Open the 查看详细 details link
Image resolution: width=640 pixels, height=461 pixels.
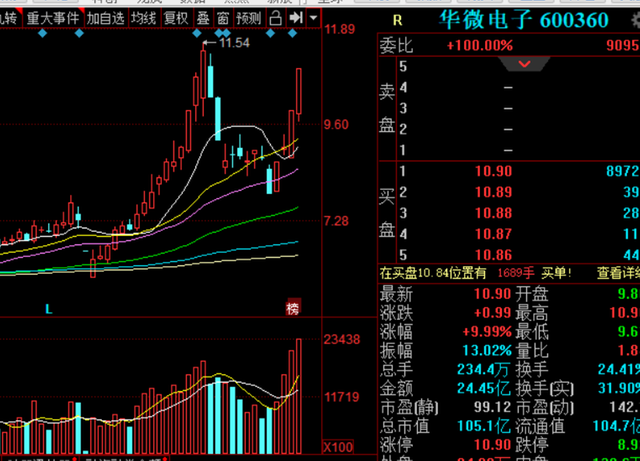[618, 272]
